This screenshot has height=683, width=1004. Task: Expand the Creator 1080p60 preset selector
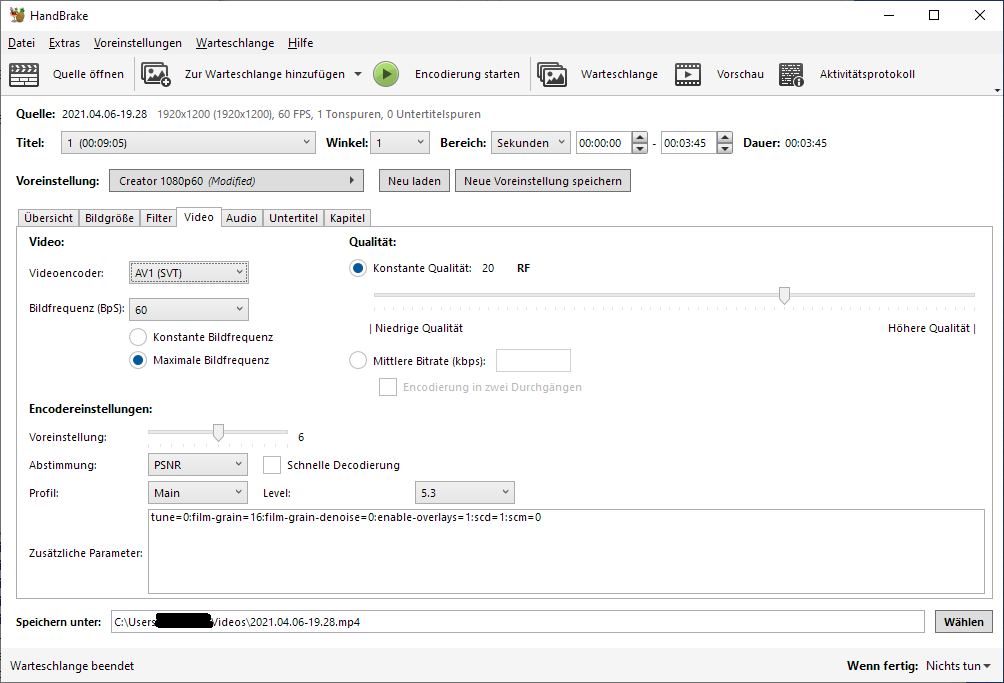coord(236,181)
